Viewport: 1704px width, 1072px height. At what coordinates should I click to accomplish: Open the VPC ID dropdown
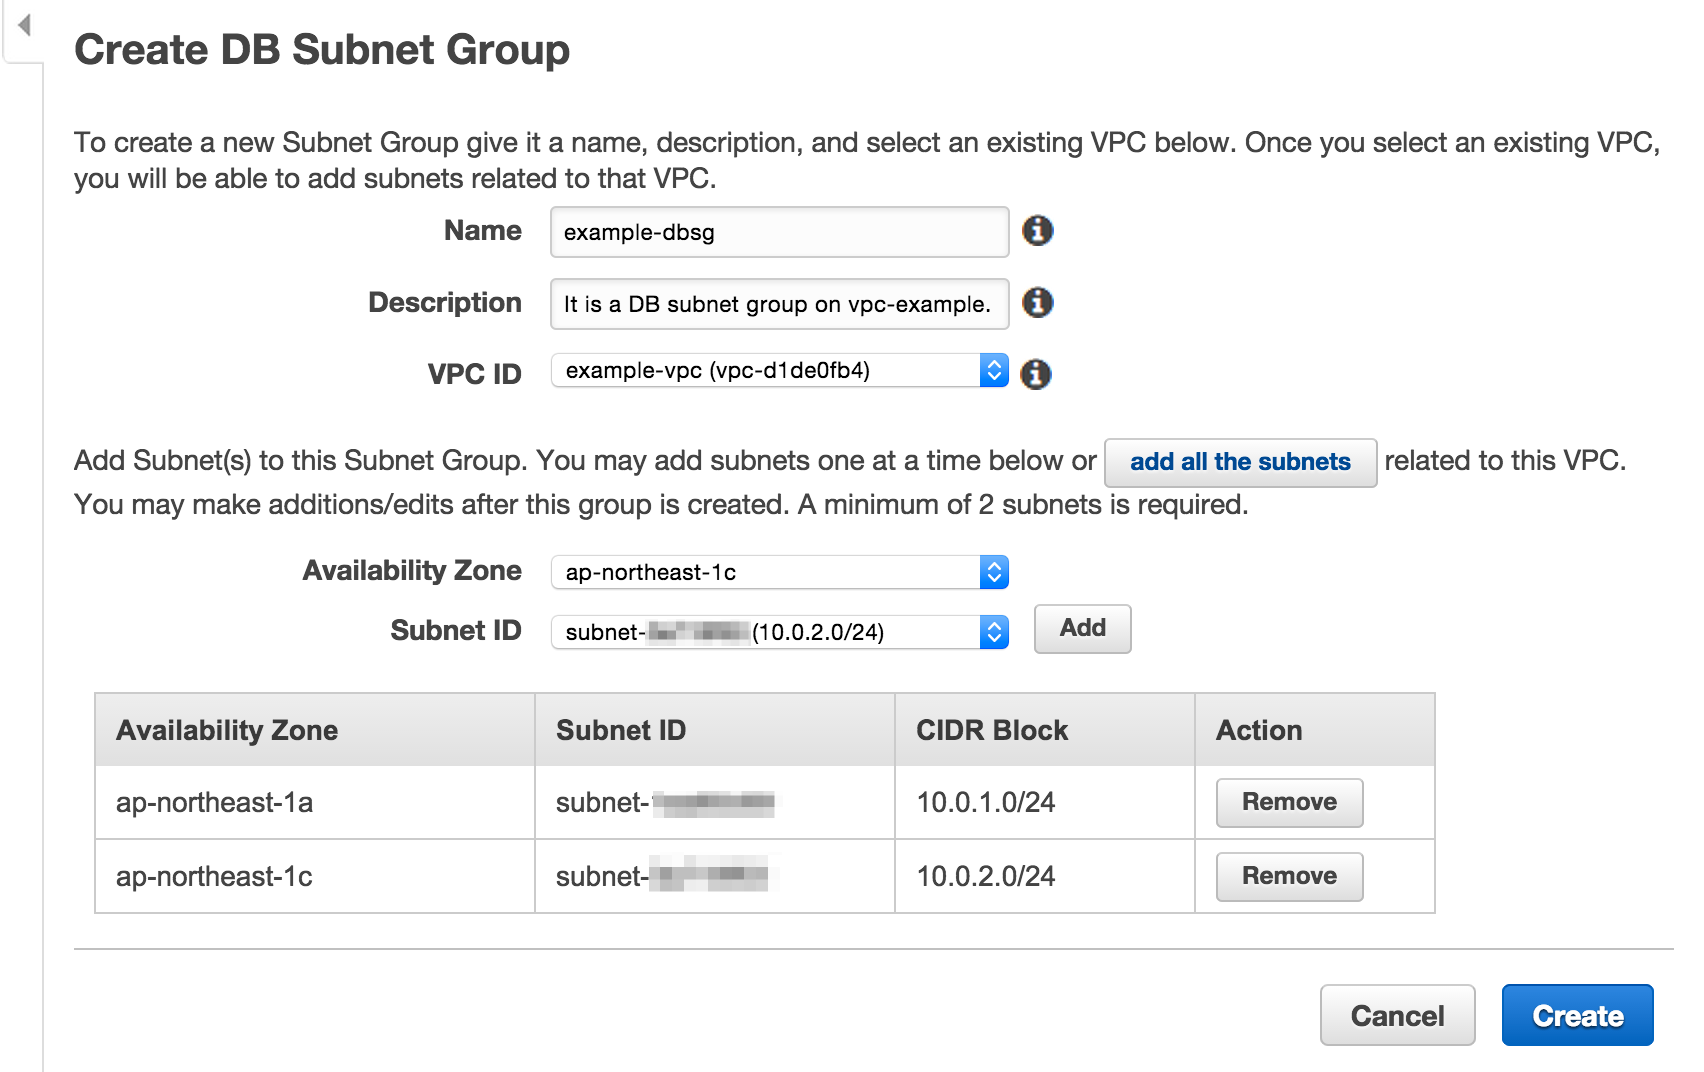tap(779, 371)
